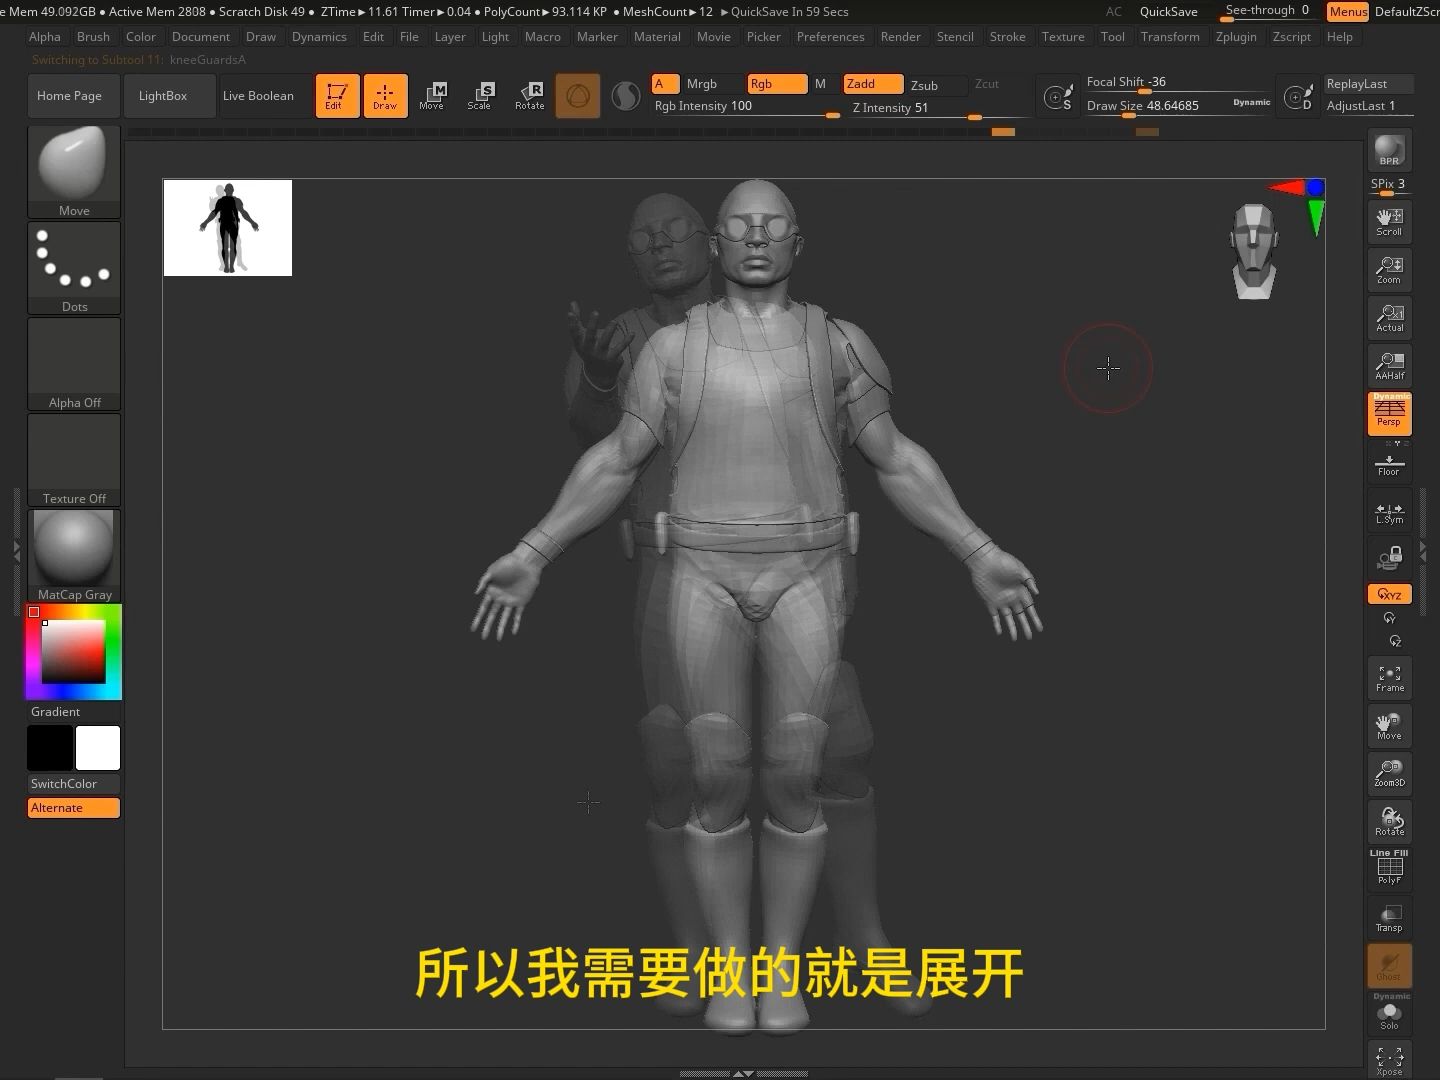The height and width of the screenshot is (1080, 1440).
Task: Toggle Ghost transparency mode
Action: coord(1389,965)
